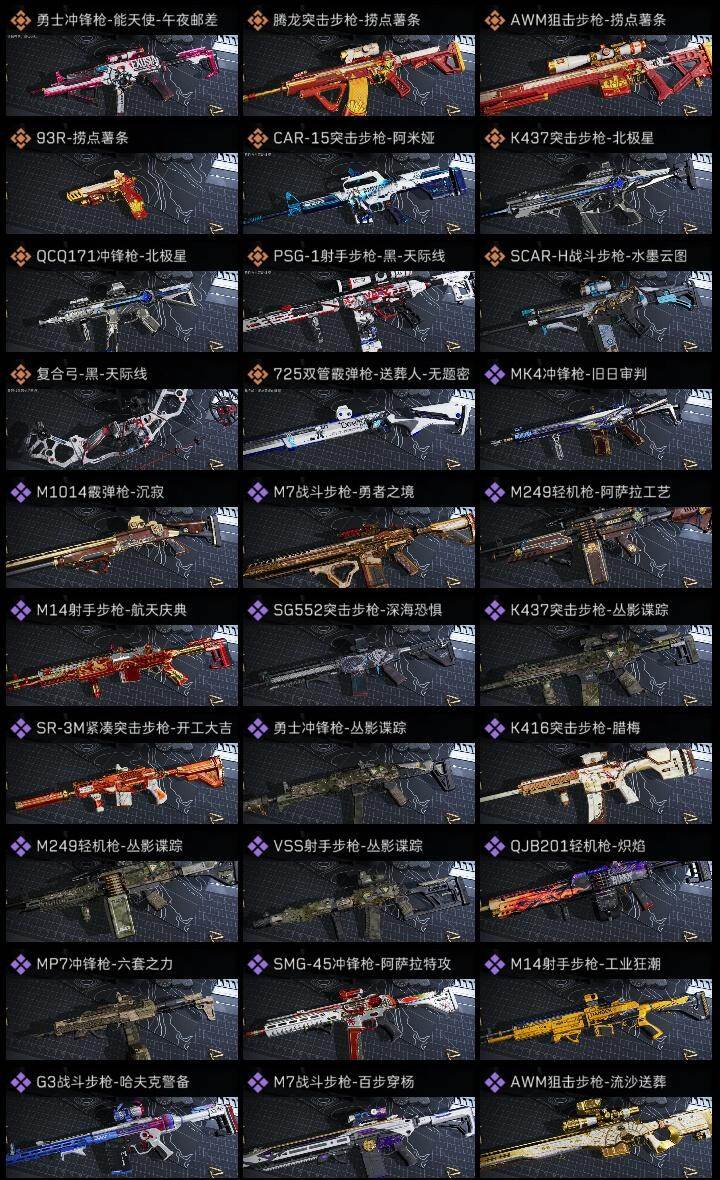Select the QCQ171冲锋枪-北极星 weapon image

tap(122, 312)
